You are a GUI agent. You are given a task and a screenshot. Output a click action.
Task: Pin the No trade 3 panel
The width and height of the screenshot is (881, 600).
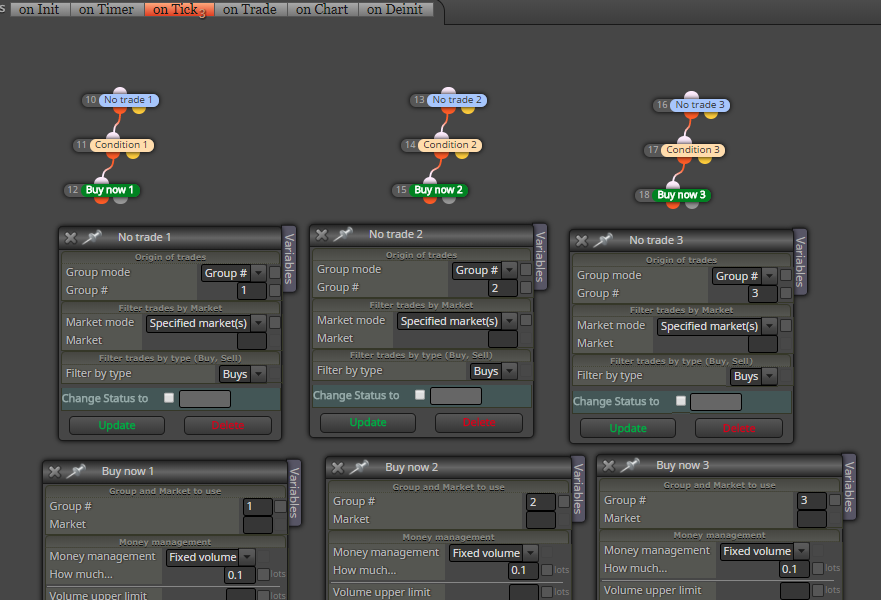(603, 240)
